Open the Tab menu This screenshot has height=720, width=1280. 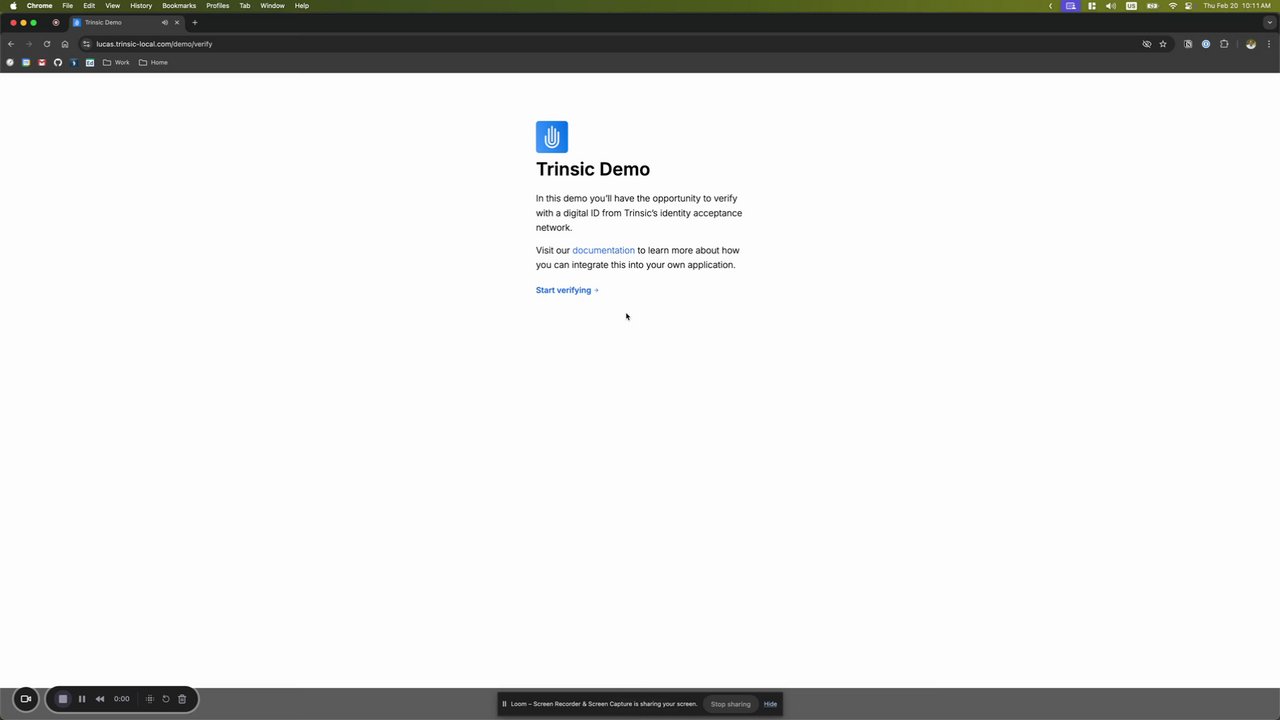pos(244,6)
